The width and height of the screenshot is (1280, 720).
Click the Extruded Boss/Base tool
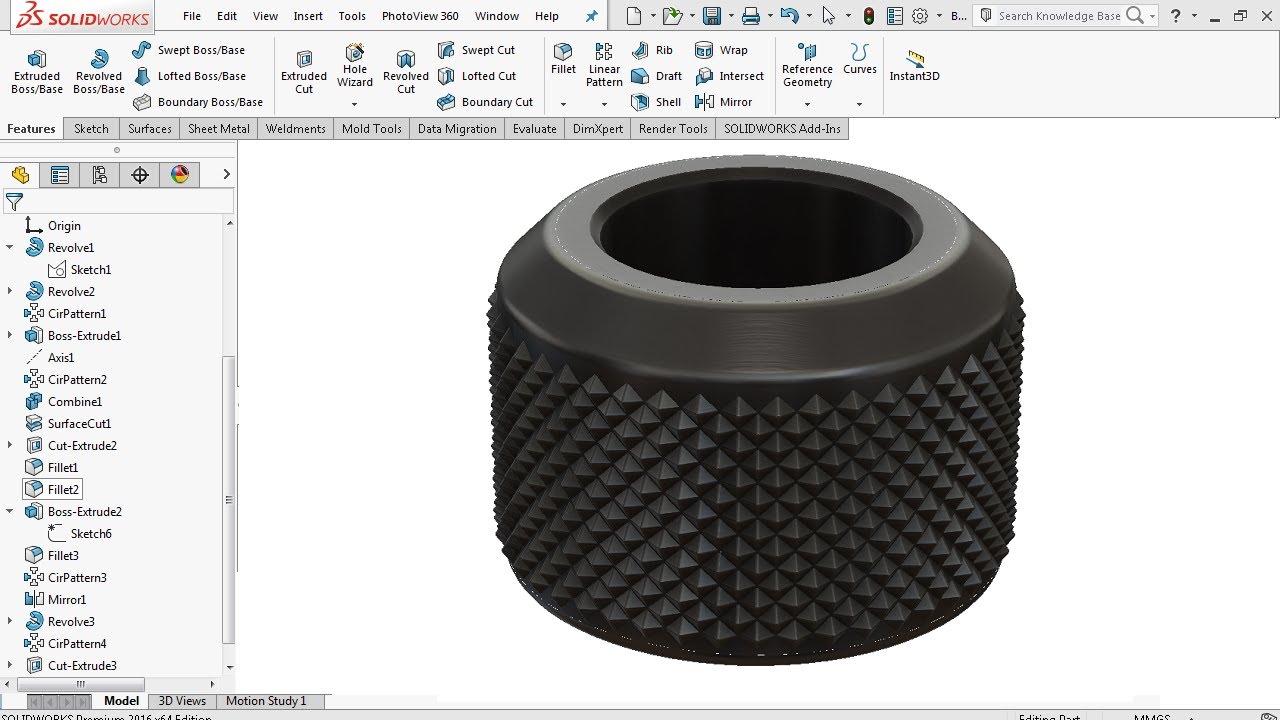37,72
